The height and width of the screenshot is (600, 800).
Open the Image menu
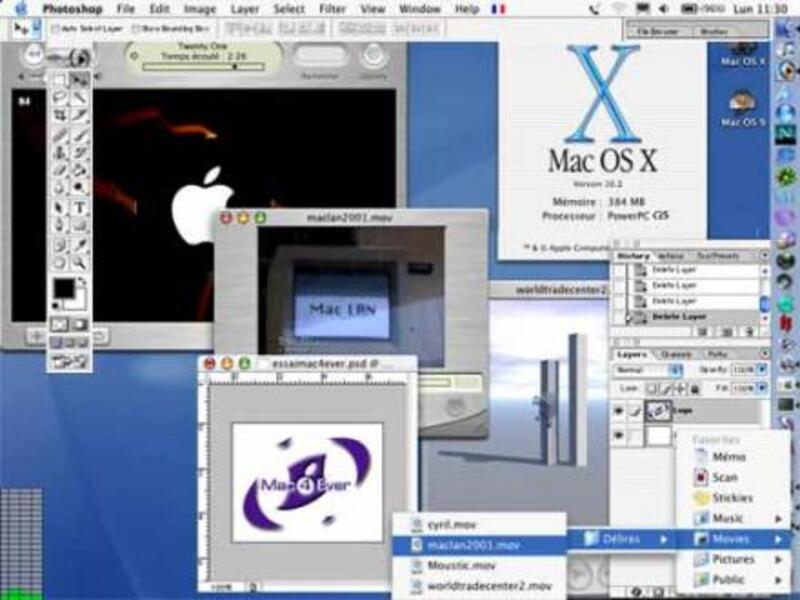(x=199, y=9)
